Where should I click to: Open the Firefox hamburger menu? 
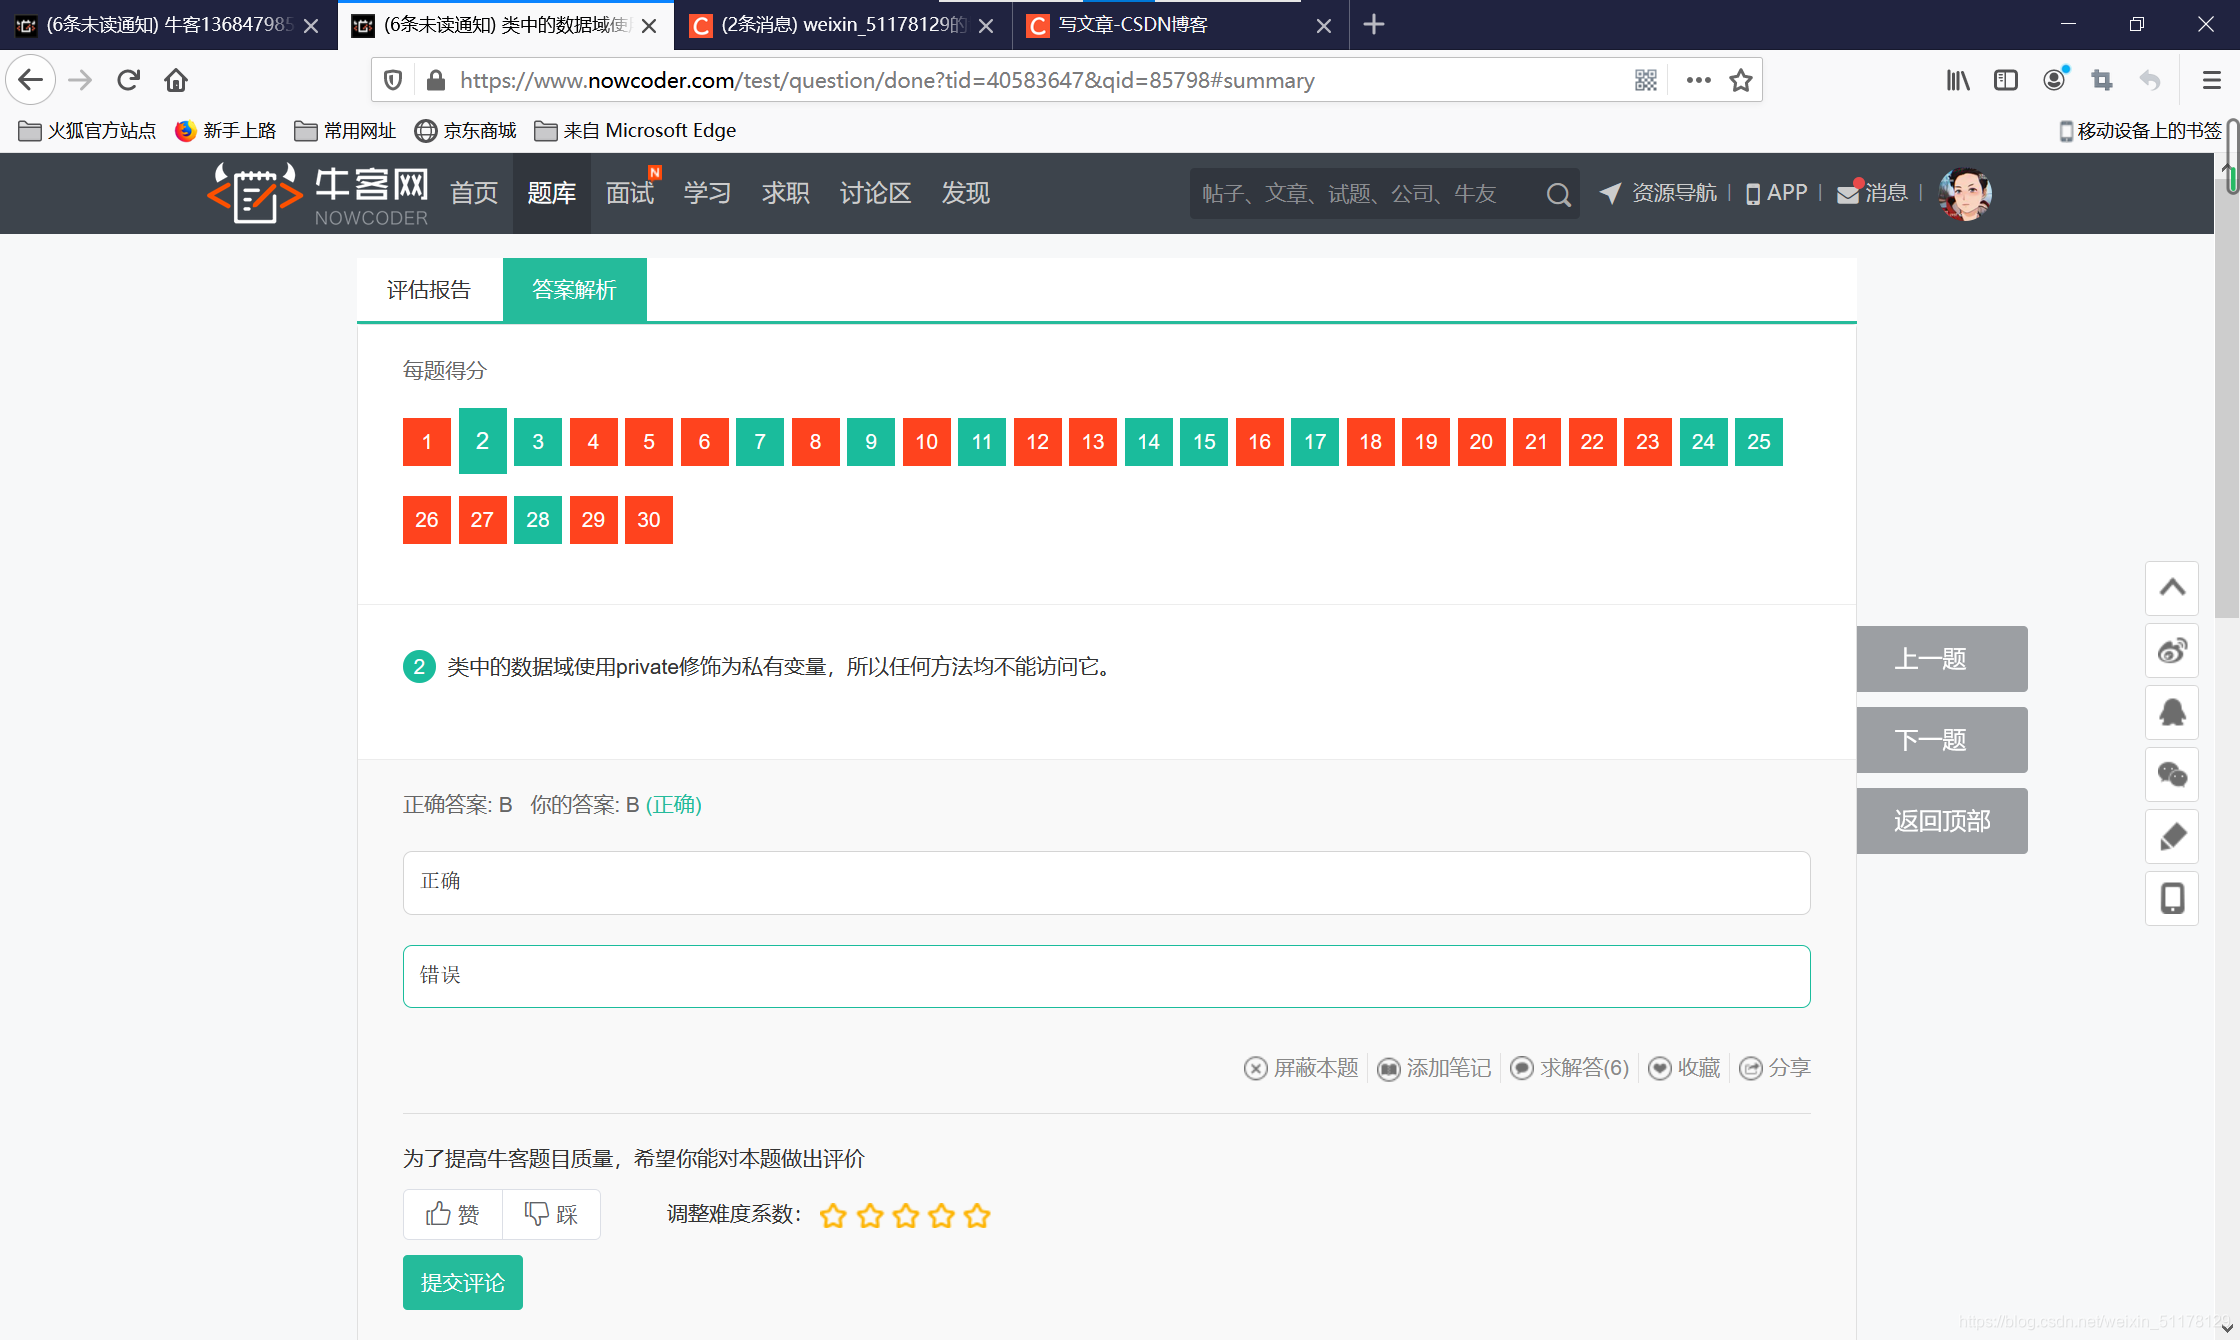tap(2212, 80)
